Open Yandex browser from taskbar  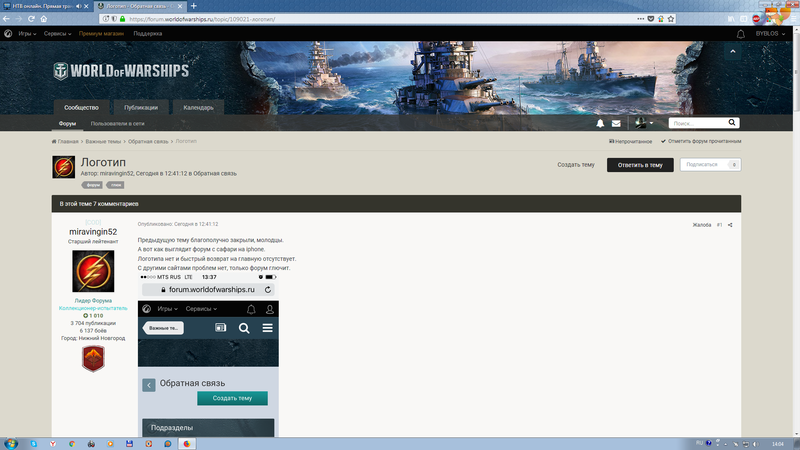(53, 444)
